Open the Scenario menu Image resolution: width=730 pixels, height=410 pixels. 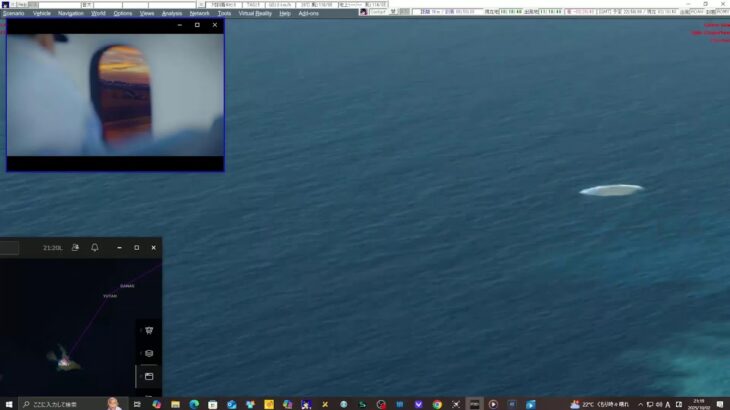pyautogui.click(x=13, y=13)
